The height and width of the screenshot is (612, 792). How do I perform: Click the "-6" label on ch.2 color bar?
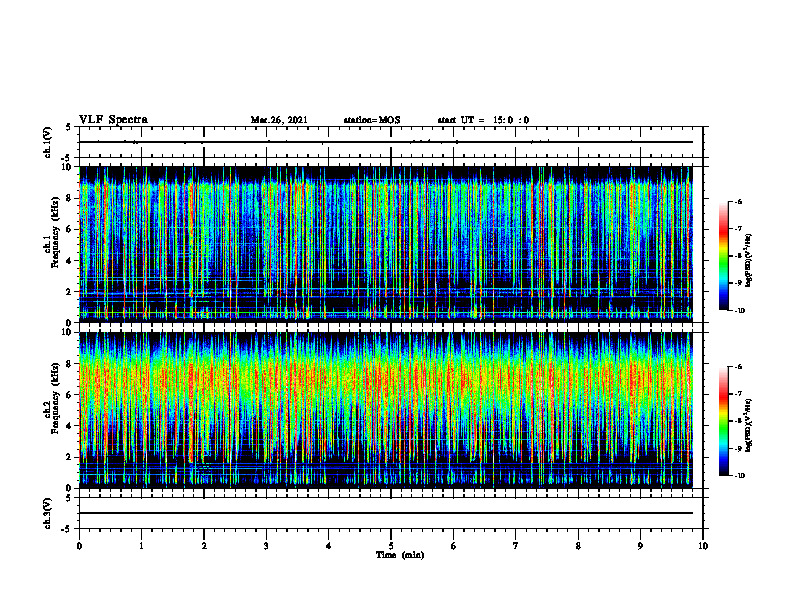(738, 367)
